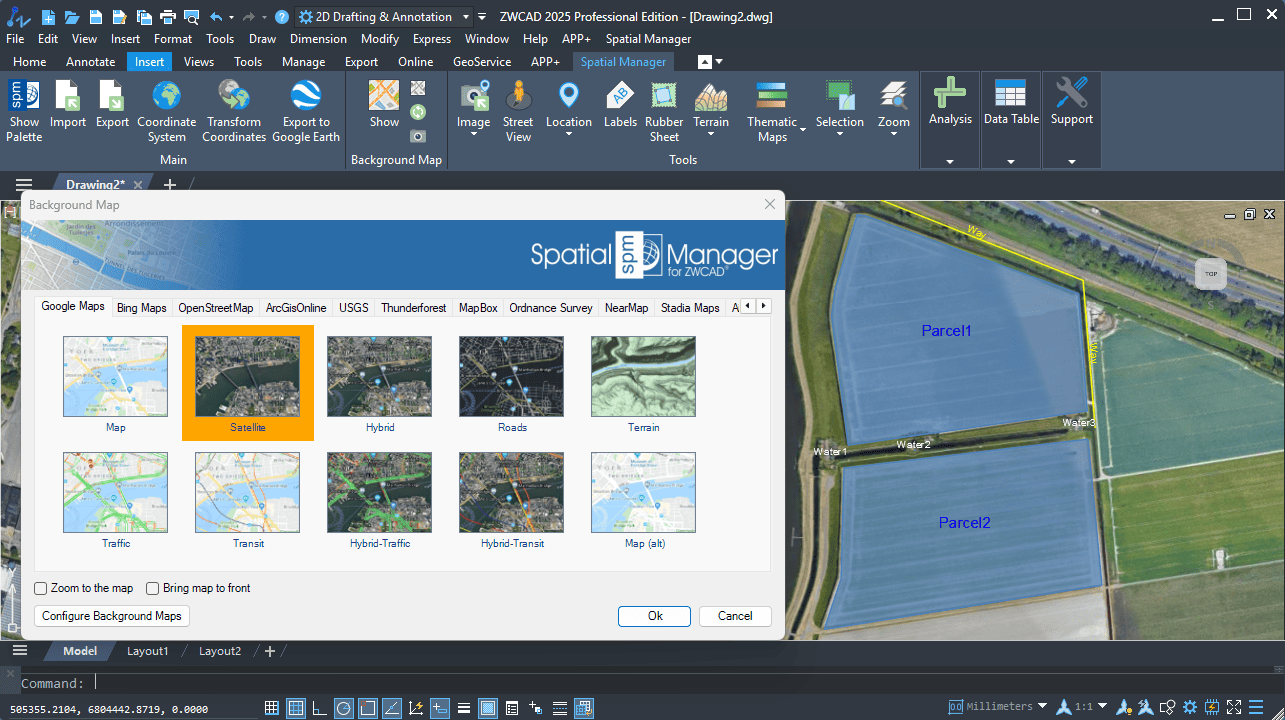1285x720 pixels.
Task: Add a new drawing tab with plus button
Action: [x=170, y=184]
